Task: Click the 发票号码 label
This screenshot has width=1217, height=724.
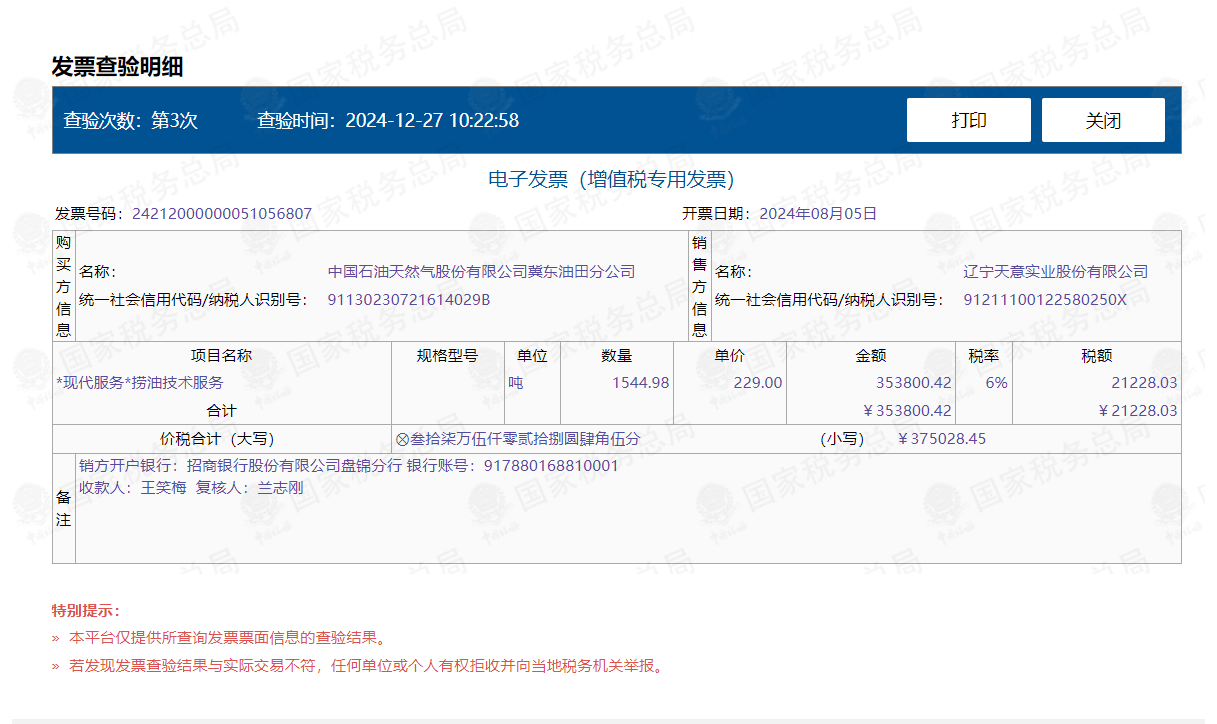Action: 90,213
